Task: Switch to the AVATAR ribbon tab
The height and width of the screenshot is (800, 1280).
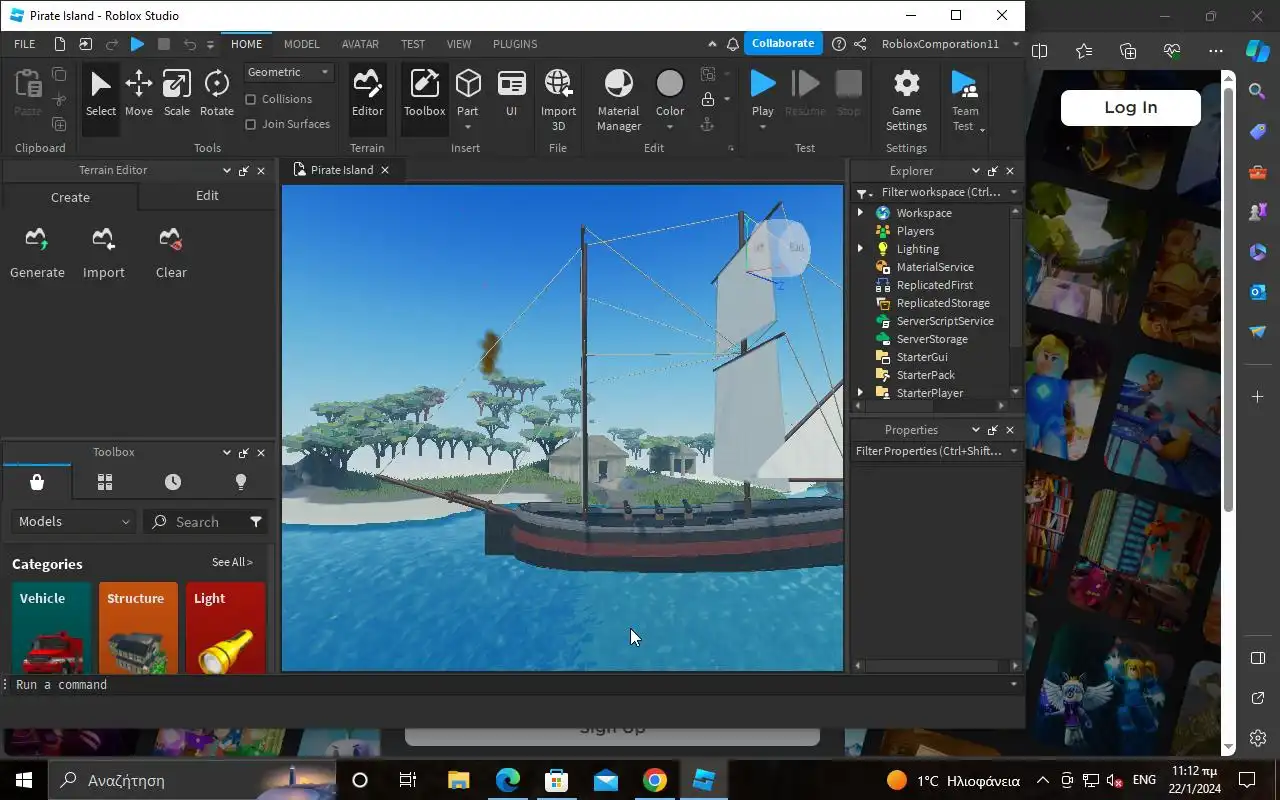Action: point(360,44)
